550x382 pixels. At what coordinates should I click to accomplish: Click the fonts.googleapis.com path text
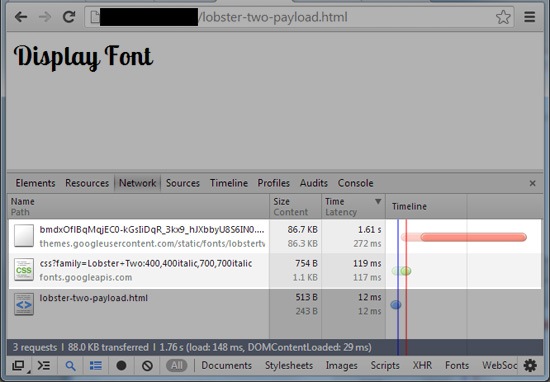(x=86, y=277)
